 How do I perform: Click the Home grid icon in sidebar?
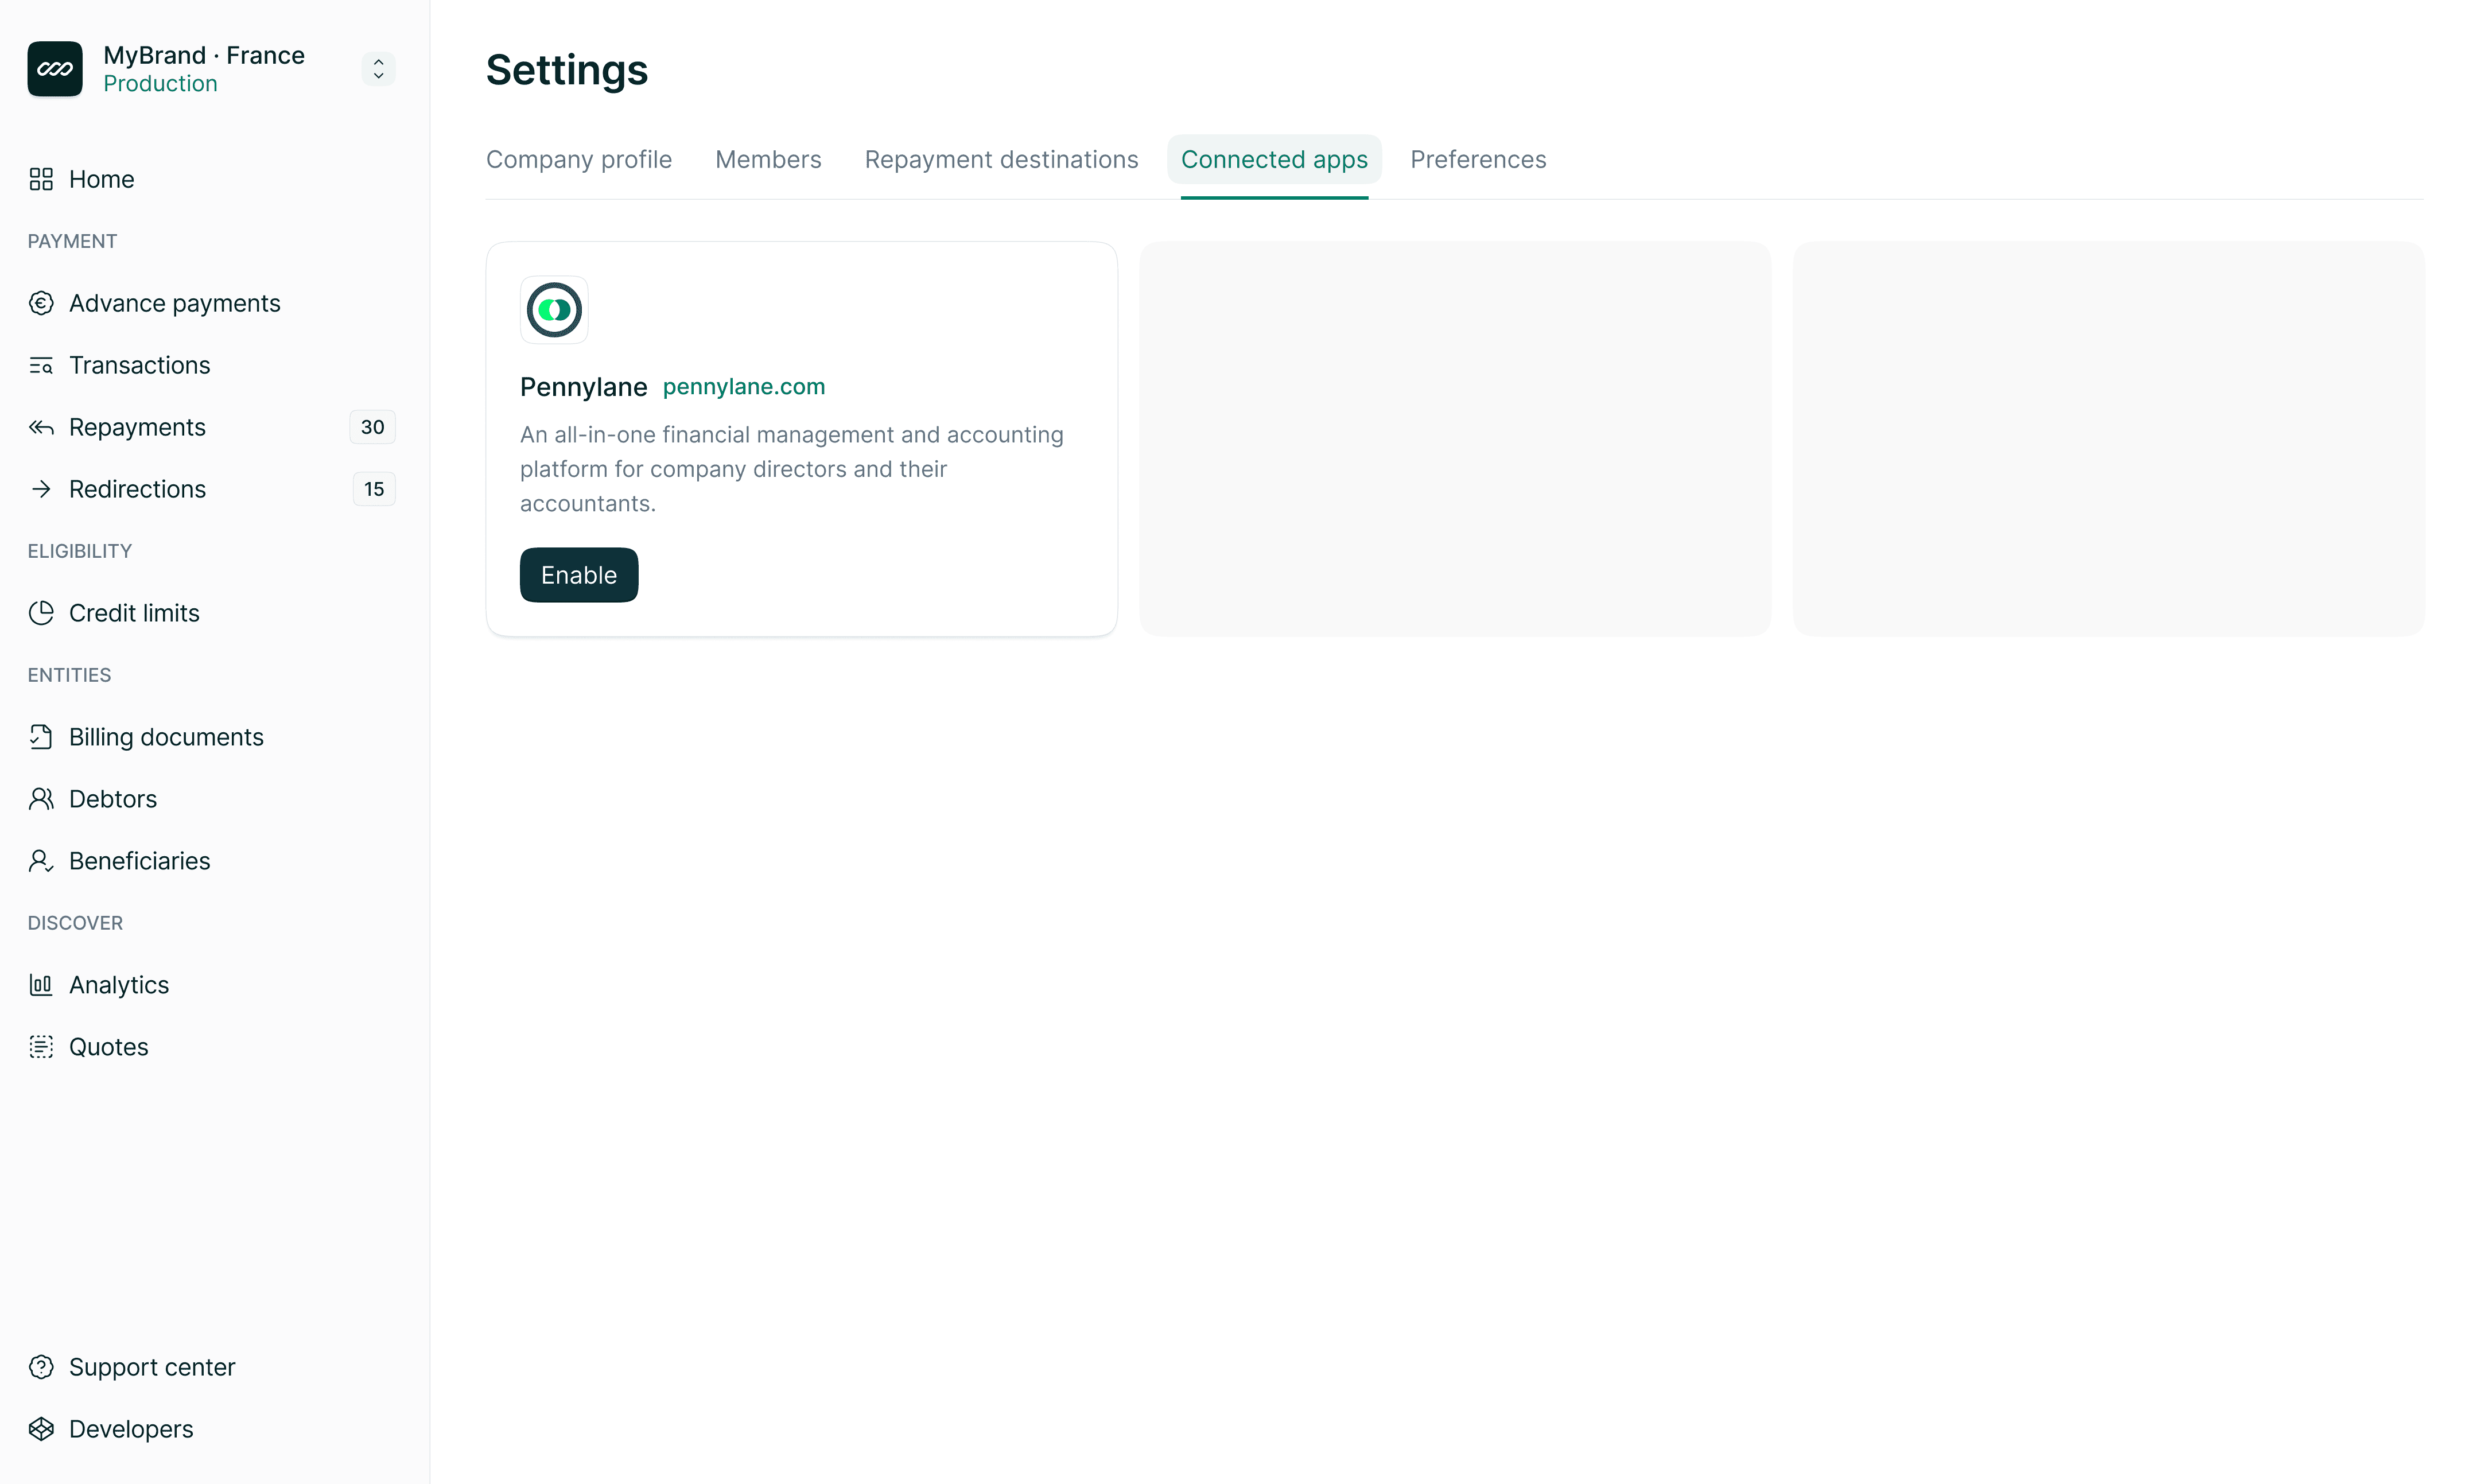coord(41,179)
